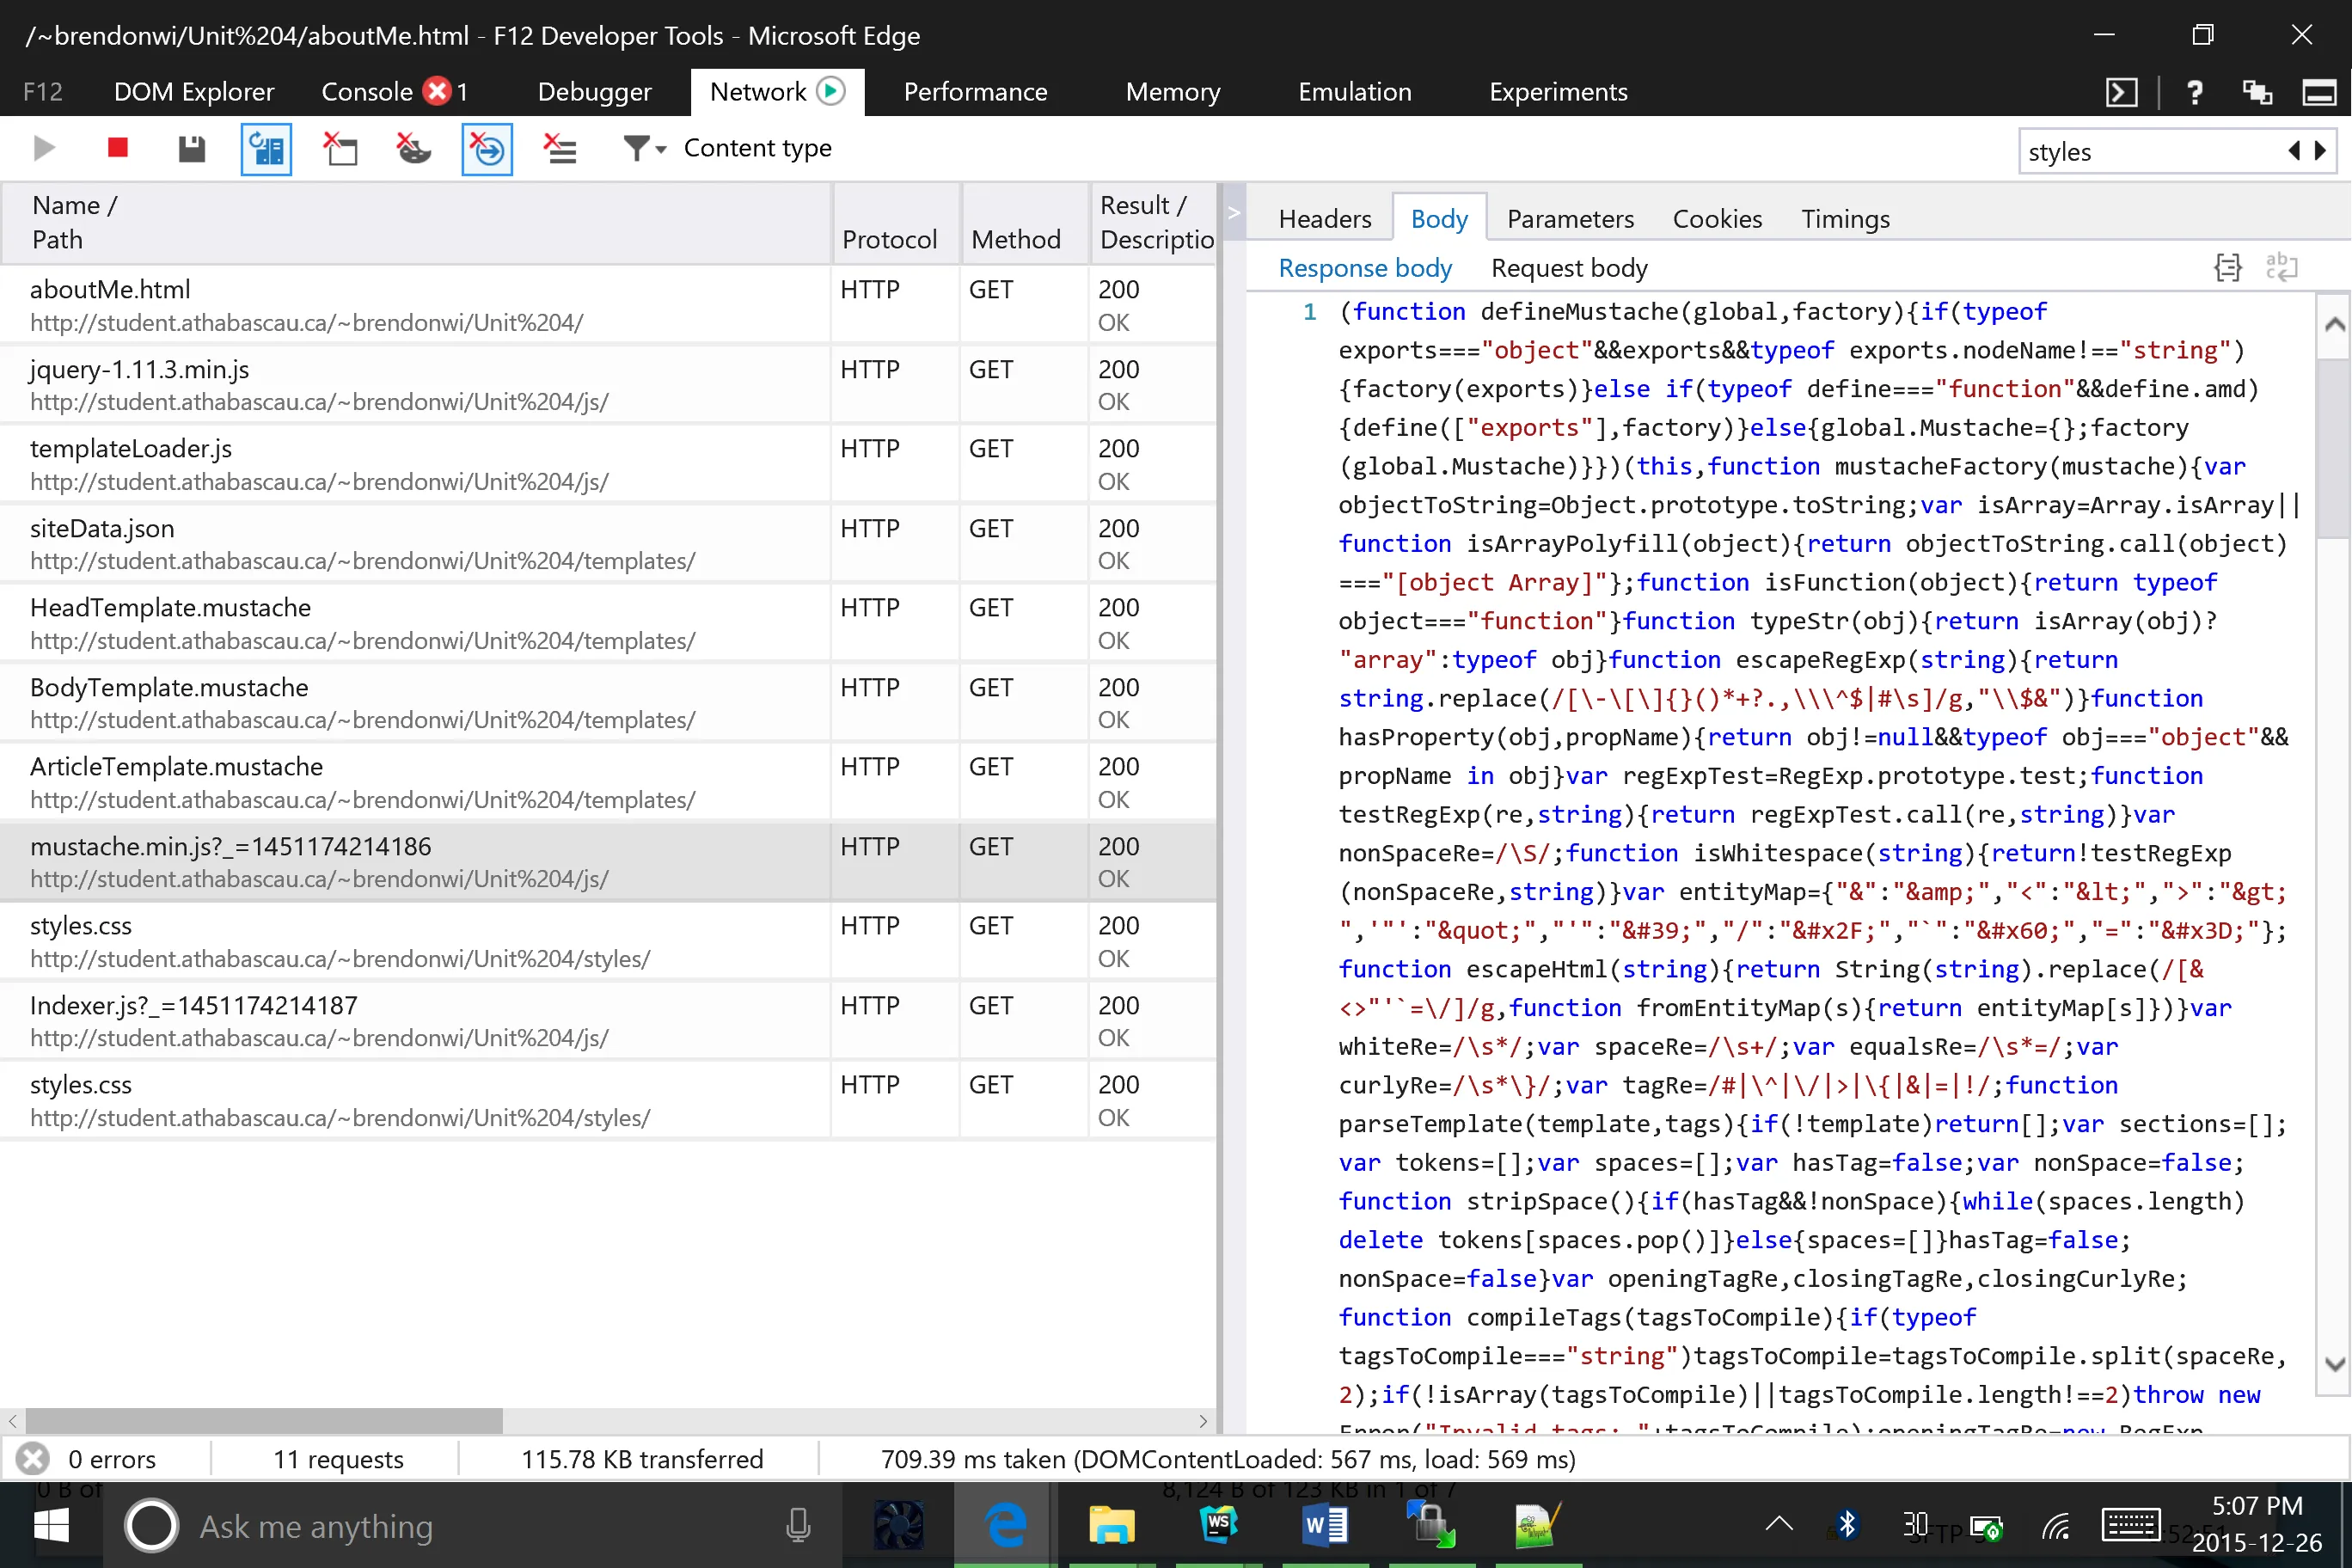
Task: Toggle clear entries on navigate
Action: 487,149
